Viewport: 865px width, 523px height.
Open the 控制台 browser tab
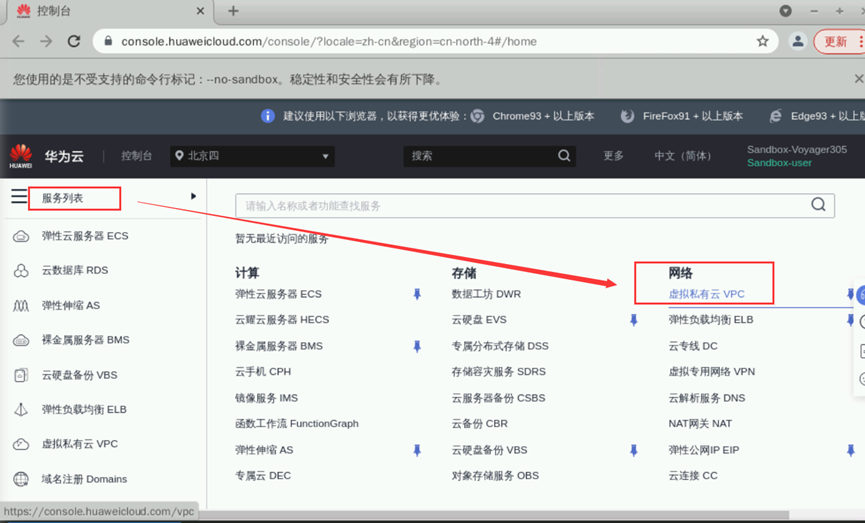(x=109, y=11)
